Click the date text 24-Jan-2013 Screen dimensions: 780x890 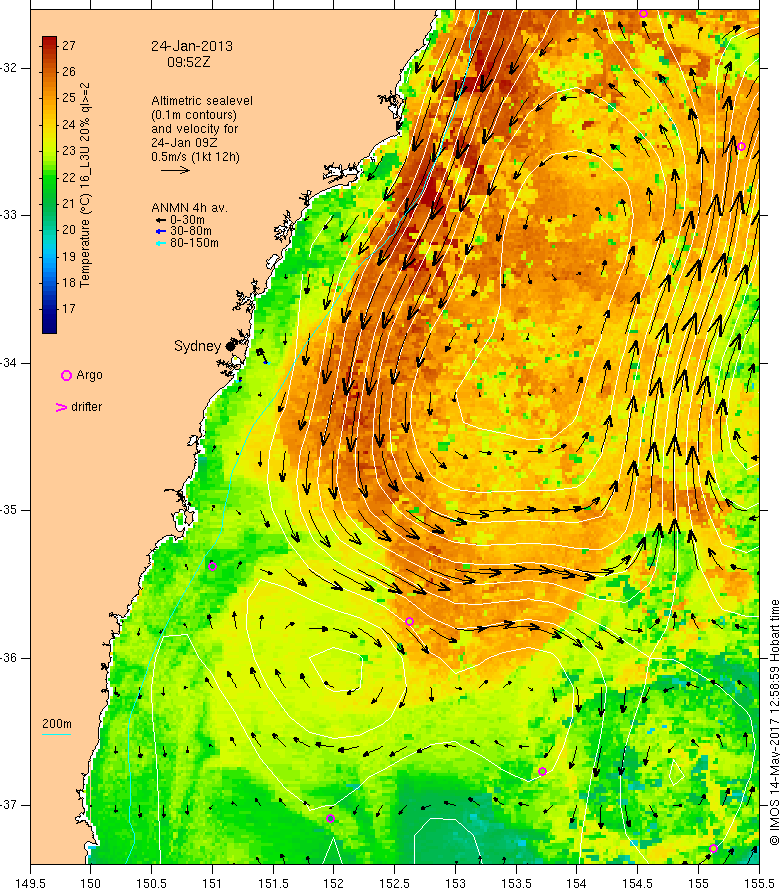[192, 46]
